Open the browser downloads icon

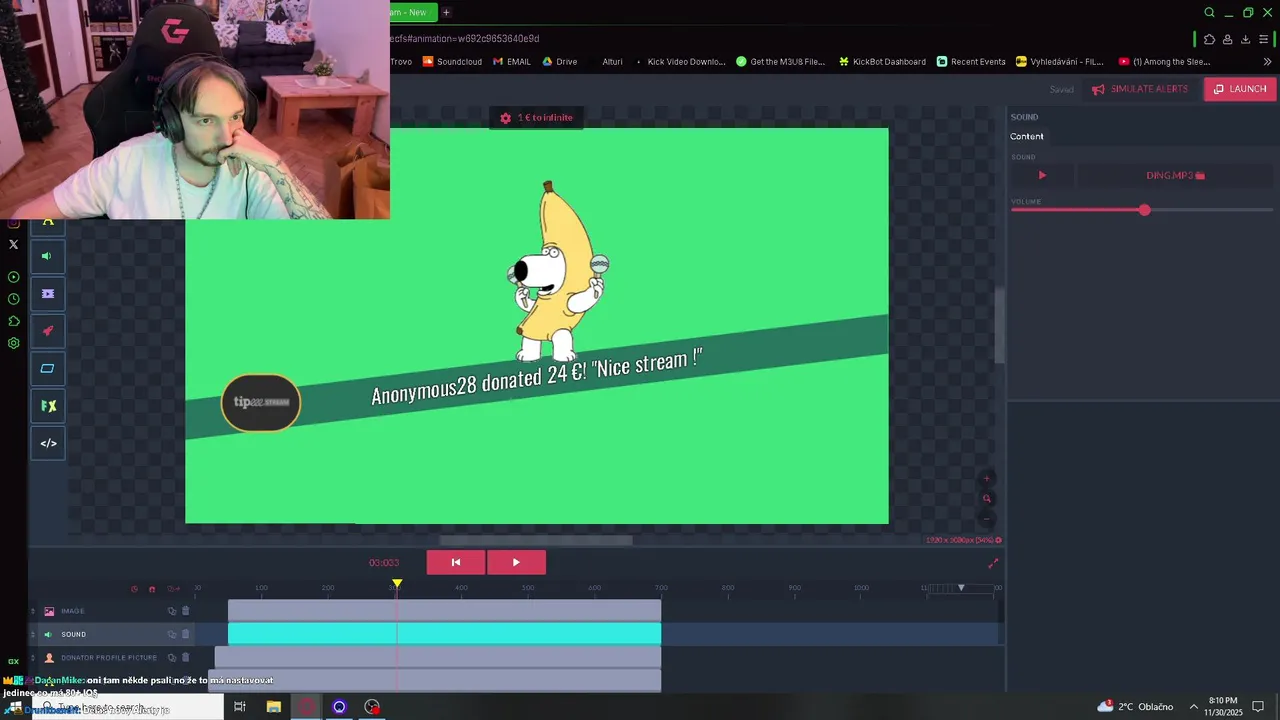[x=1245, y=39]
